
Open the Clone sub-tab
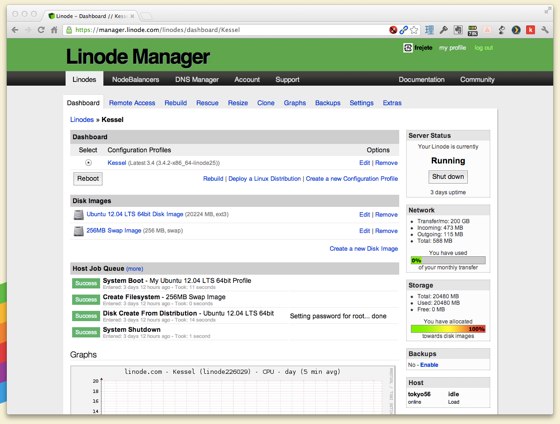(266, 103)
